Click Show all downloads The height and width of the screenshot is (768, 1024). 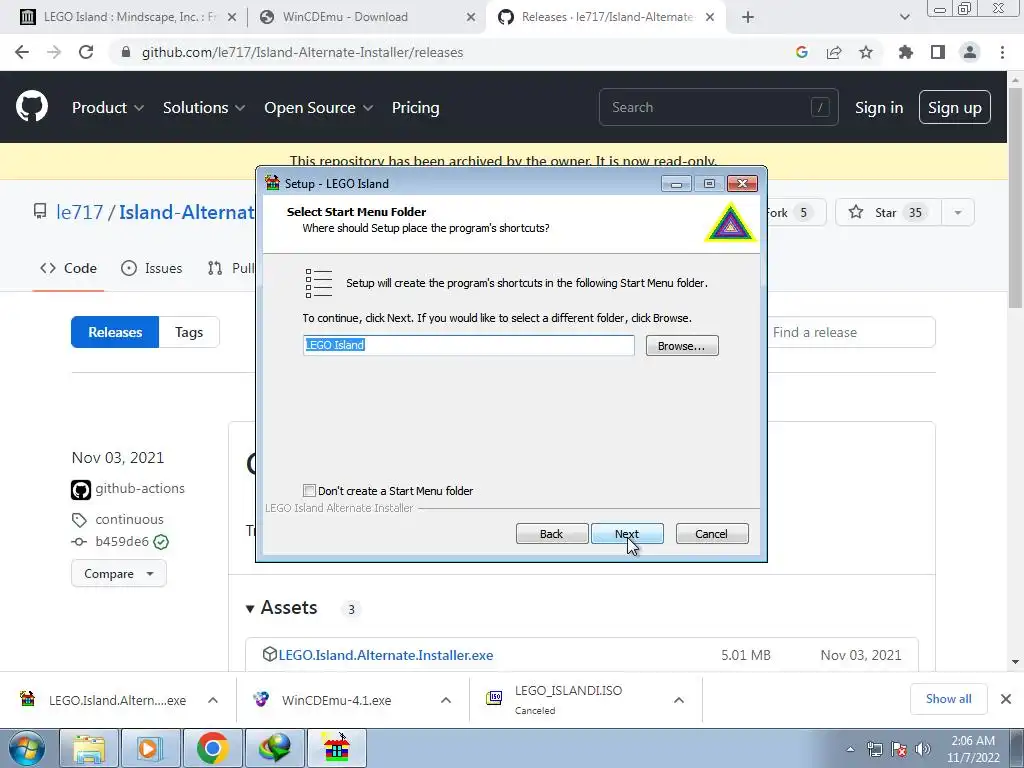tap(948, 699)
